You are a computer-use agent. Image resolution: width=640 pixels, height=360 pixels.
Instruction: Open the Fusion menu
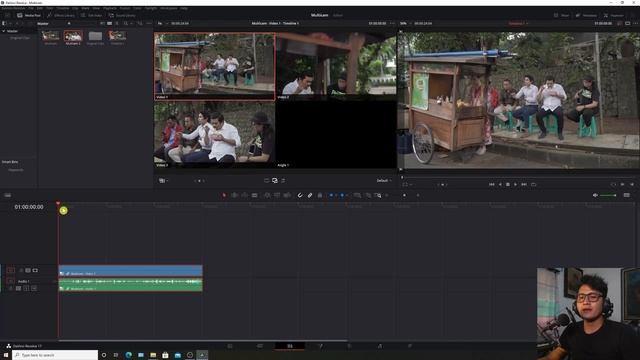point(125,8)
